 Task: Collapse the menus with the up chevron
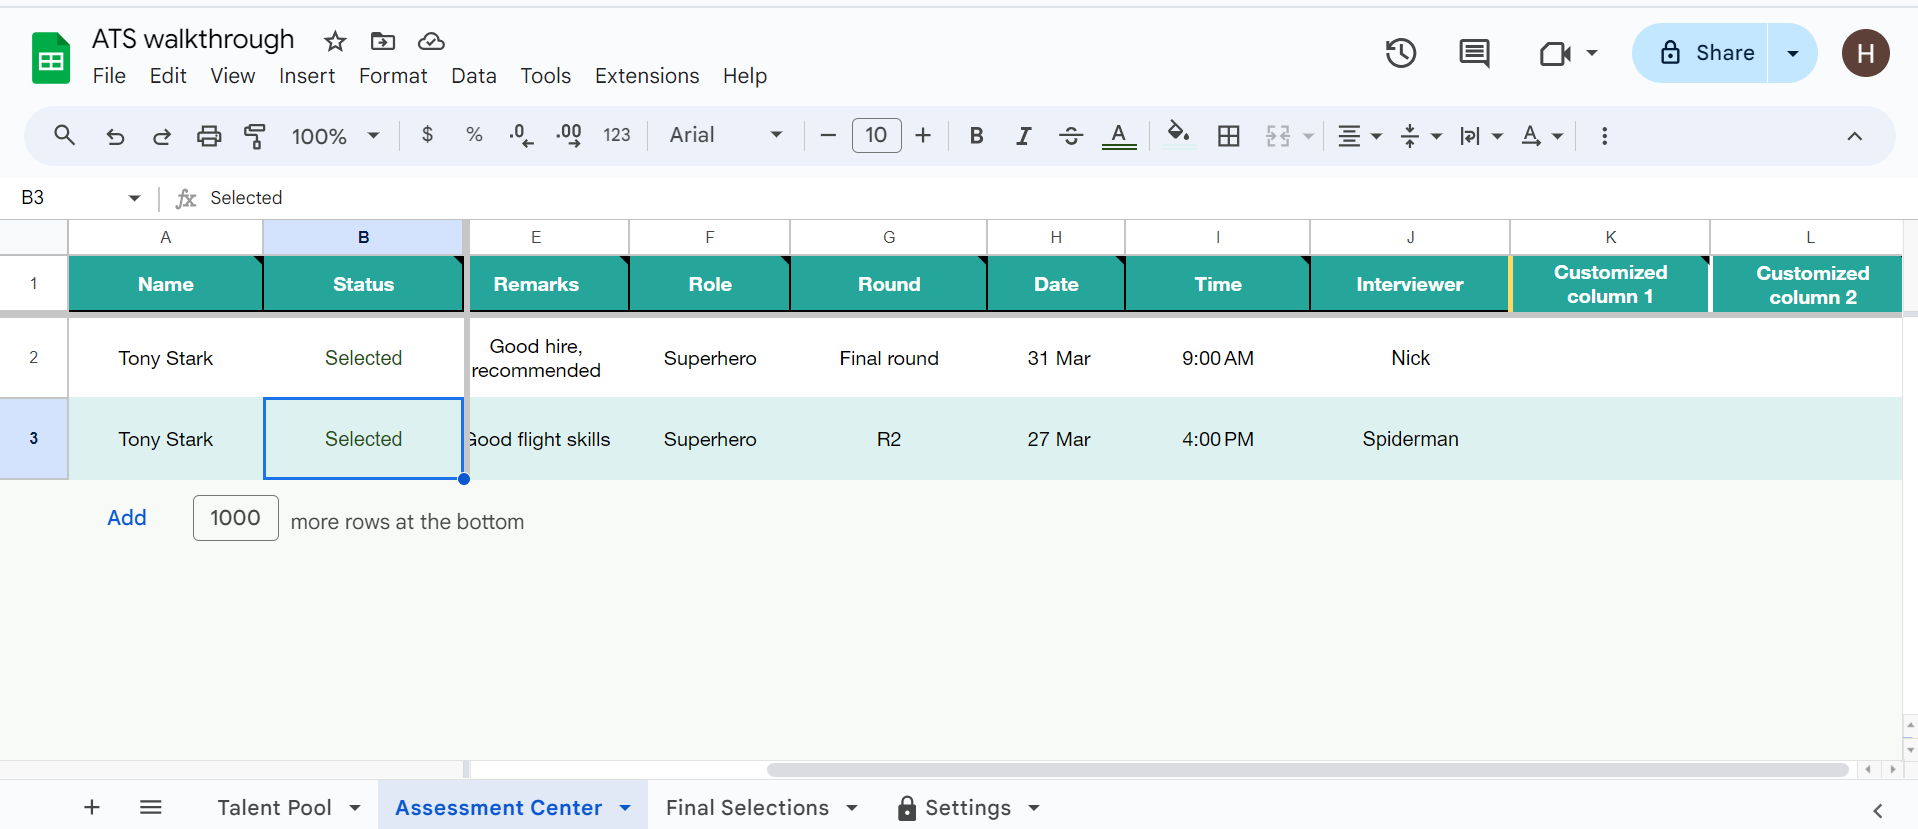coord(1854,136)
